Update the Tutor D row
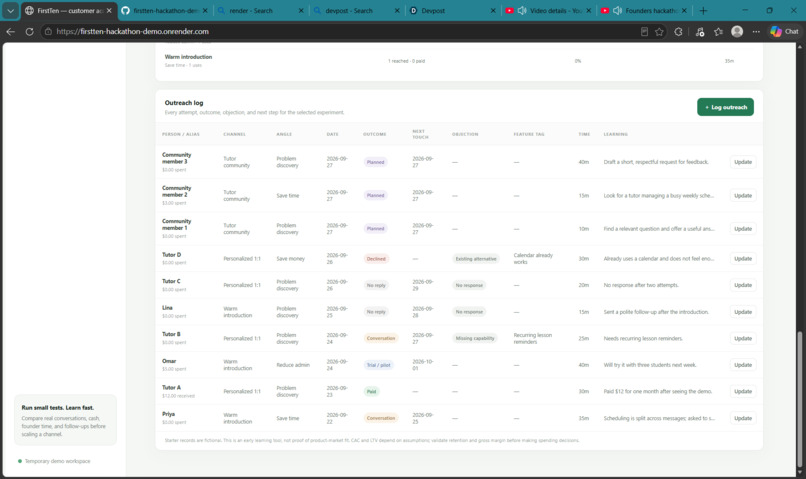 (x=743, y=259)
